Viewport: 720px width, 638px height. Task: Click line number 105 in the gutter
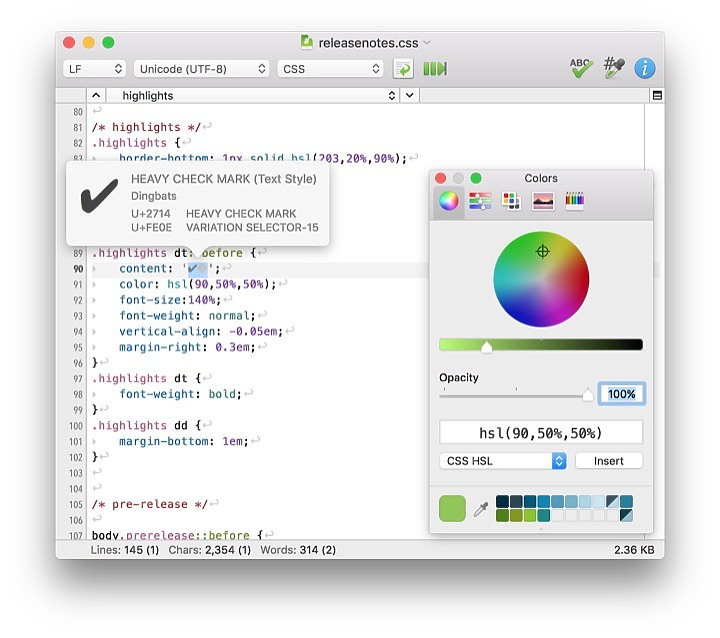coord(76,504)
